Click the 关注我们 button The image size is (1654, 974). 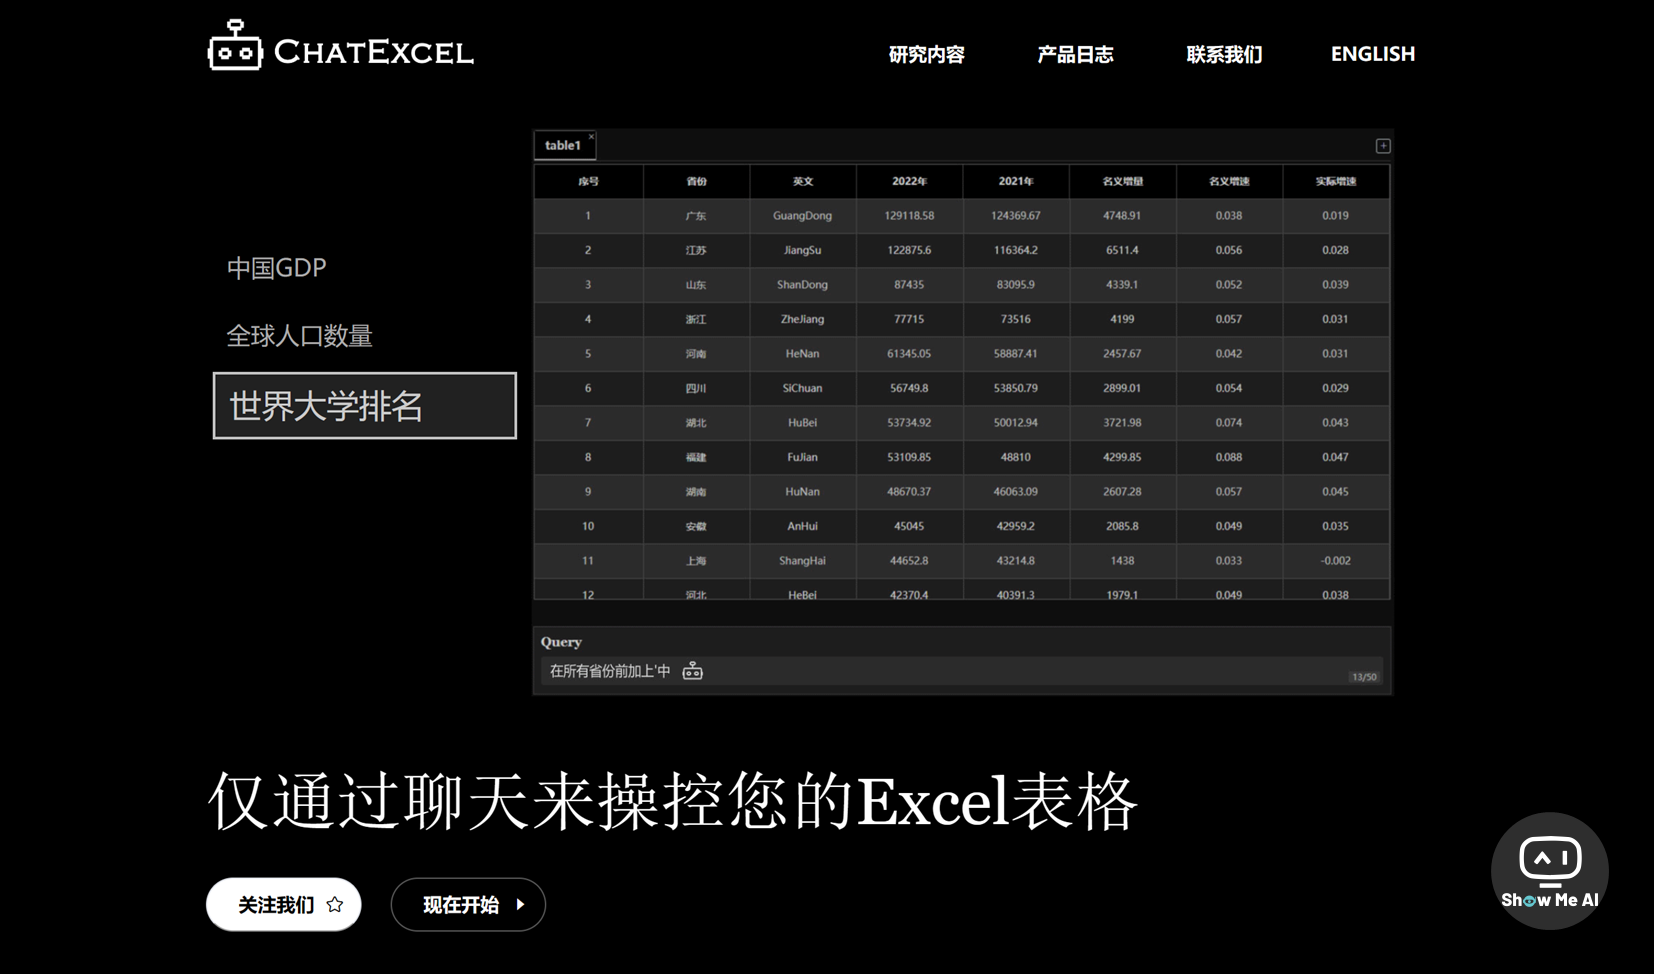click(x=284, y=904)
